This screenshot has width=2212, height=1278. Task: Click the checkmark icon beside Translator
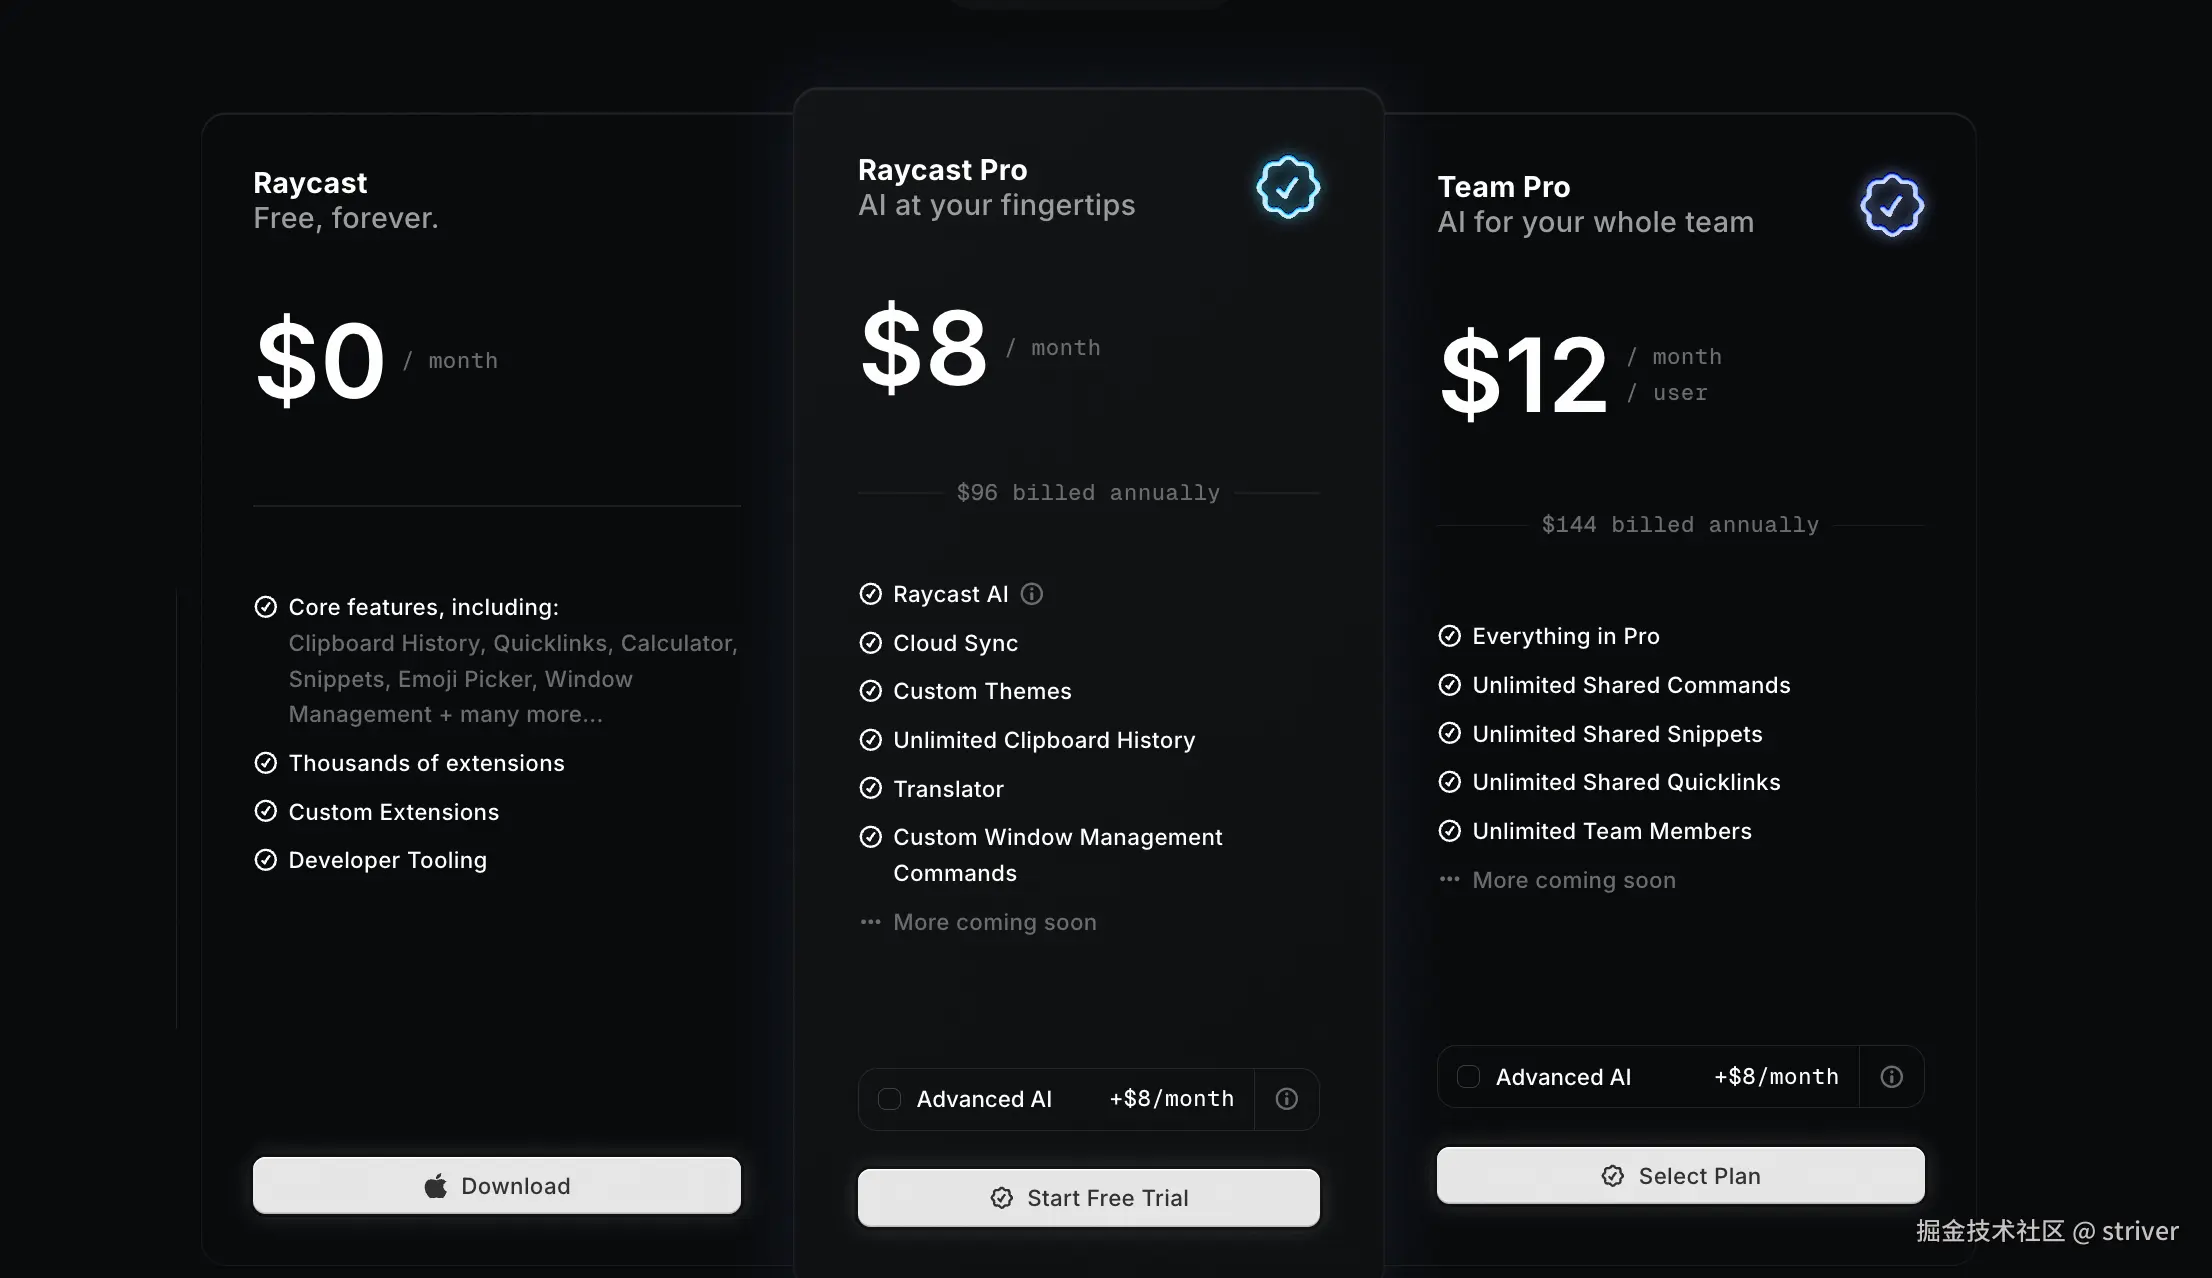tap(871, 789)
